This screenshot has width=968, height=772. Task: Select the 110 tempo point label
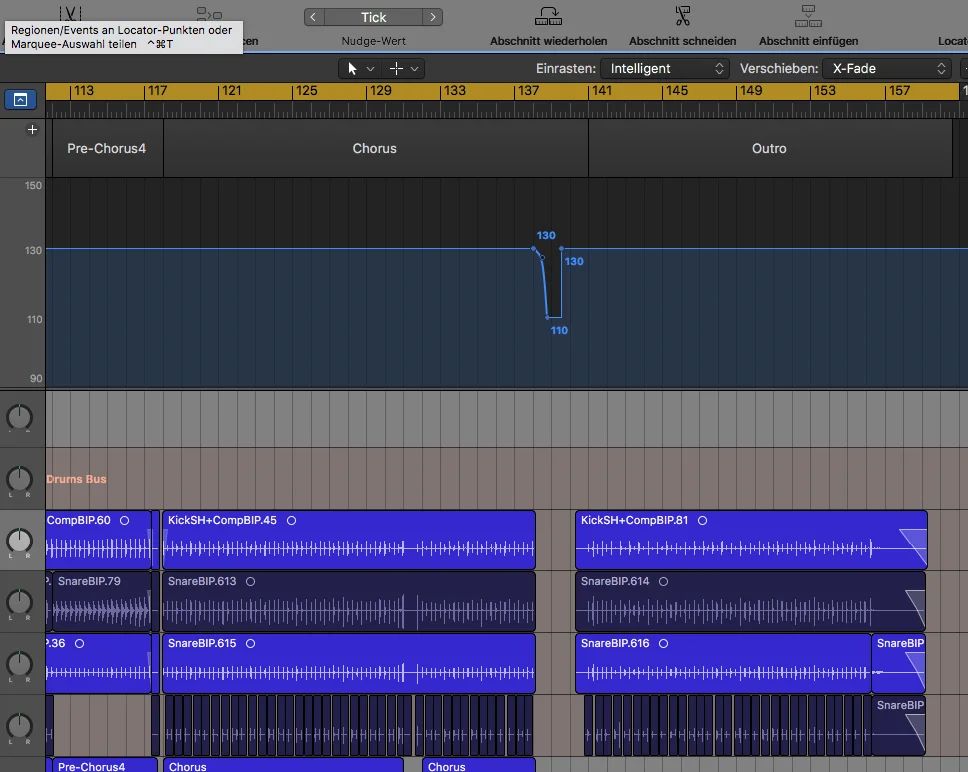pyautogui.click(x=559, y=331)
